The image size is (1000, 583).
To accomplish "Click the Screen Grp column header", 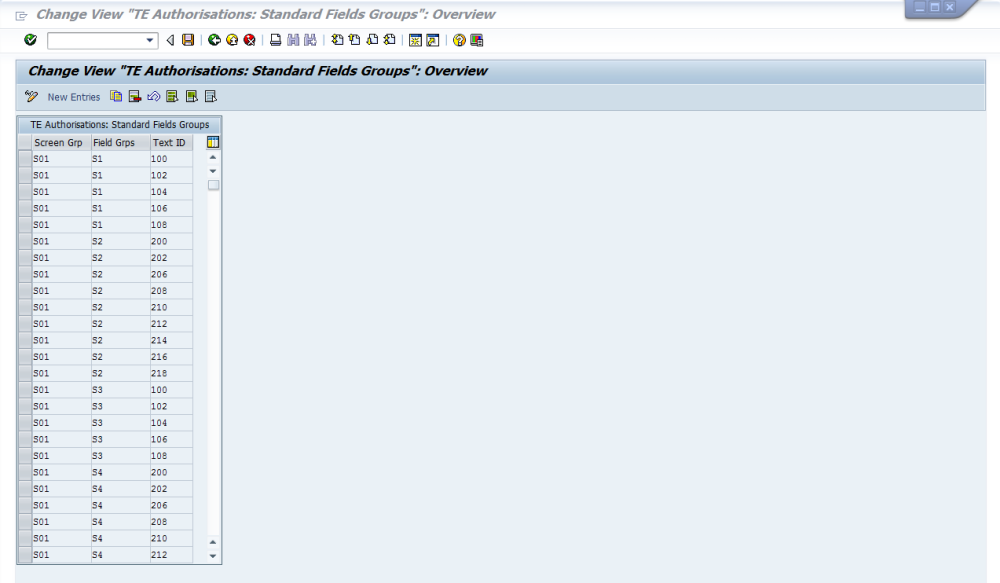I will 61,142.
